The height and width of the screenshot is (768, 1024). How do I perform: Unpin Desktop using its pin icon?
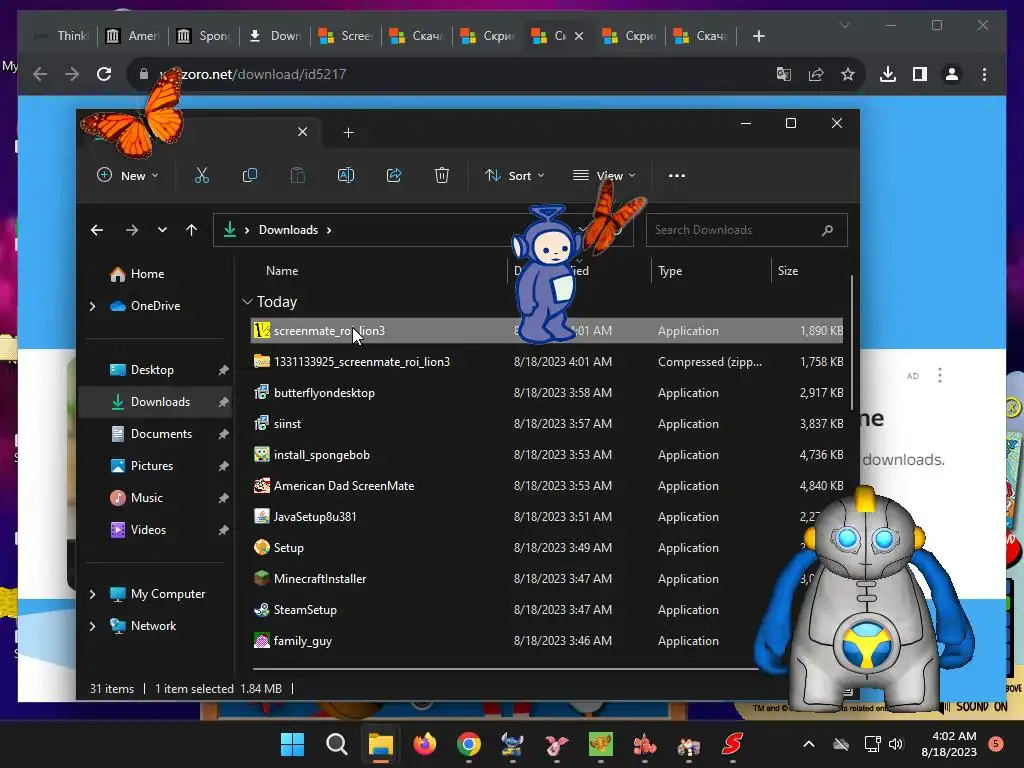pos(223,370)
